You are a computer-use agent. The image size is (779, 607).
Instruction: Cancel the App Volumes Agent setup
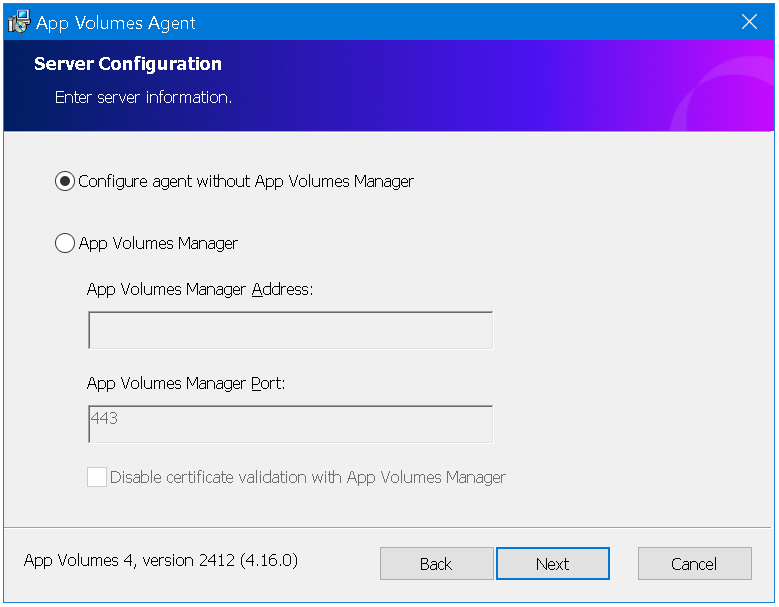pos(695,564)
